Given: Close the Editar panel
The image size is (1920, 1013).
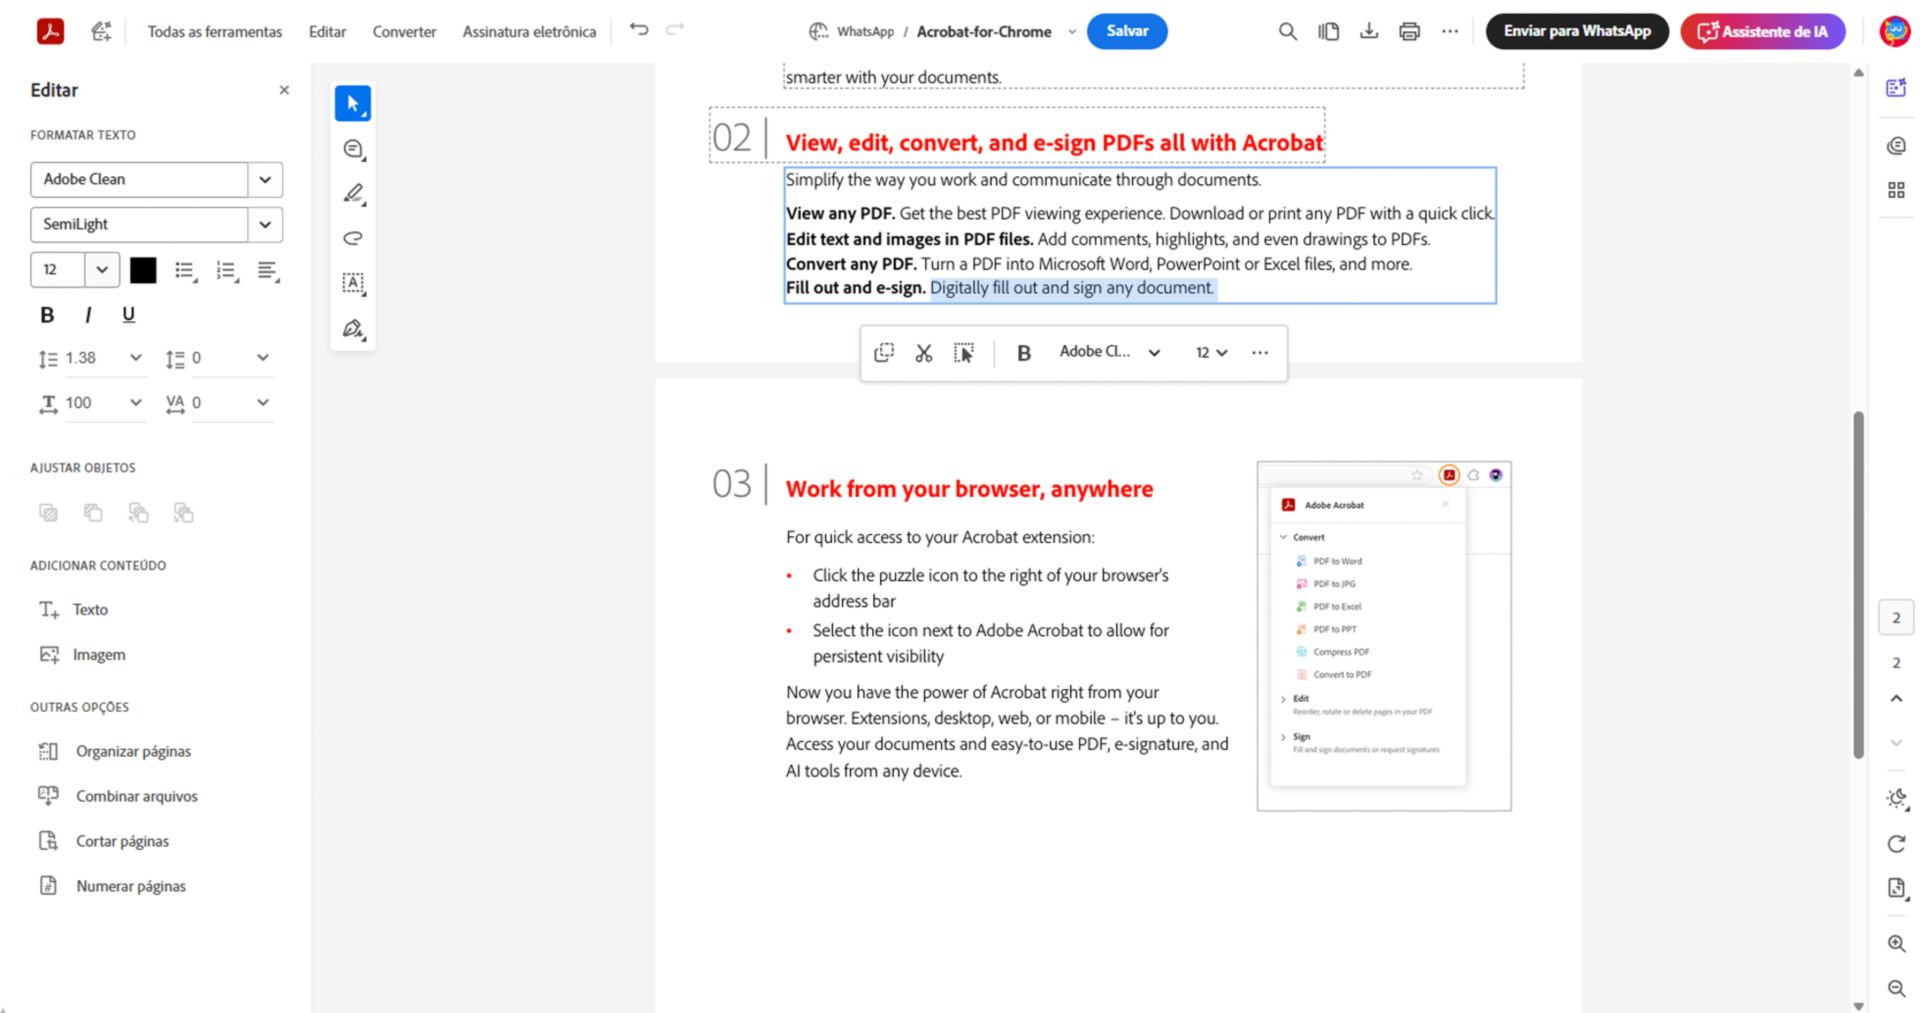Looking at the screenshot, I should (284, 90).
